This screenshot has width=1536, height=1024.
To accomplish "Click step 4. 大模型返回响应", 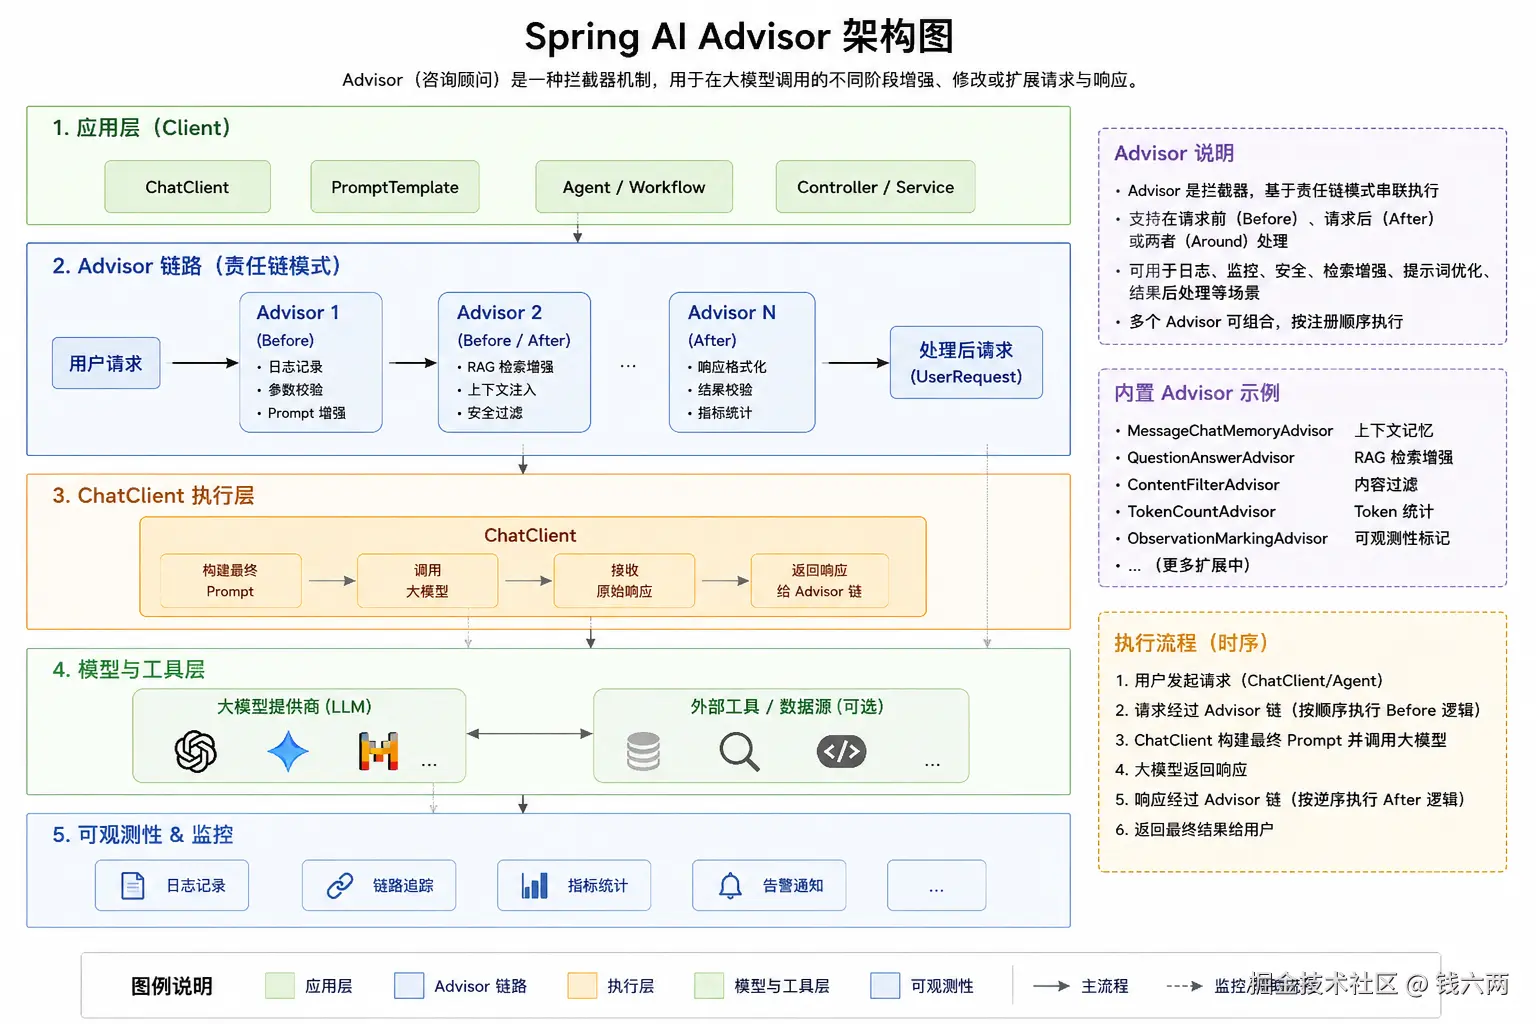I will 1181,770.
